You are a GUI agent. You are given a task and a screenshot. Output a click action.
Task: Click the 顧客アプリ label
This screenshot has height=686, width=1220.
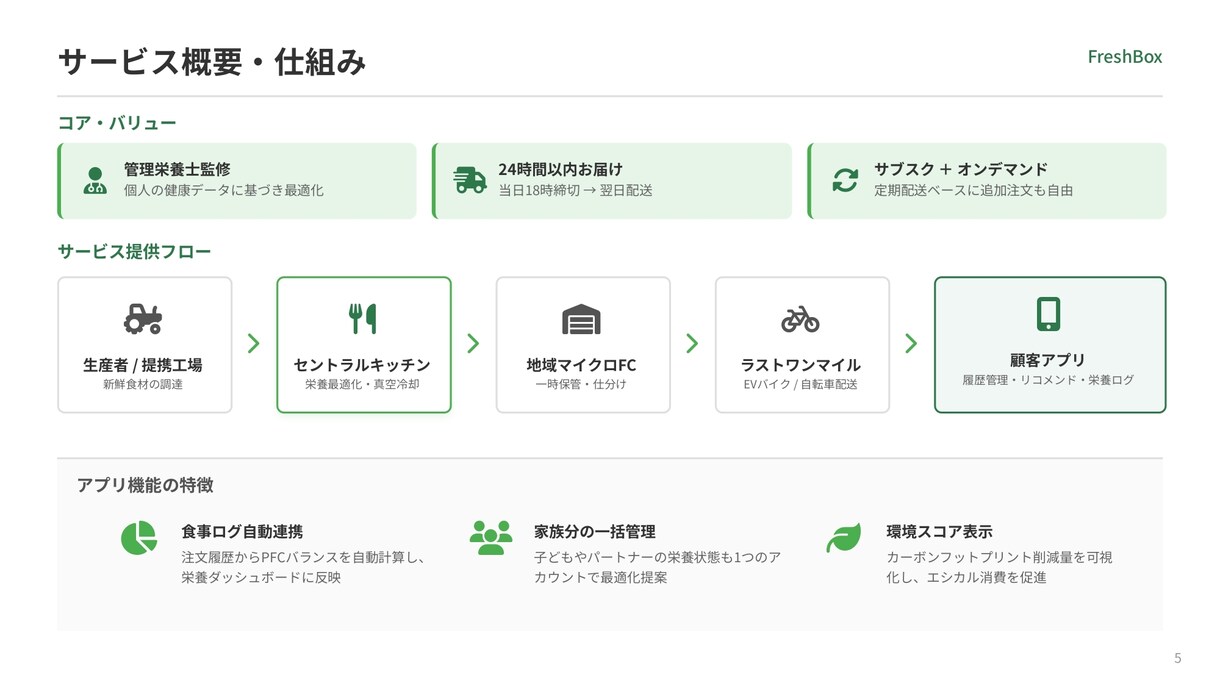1049,360
